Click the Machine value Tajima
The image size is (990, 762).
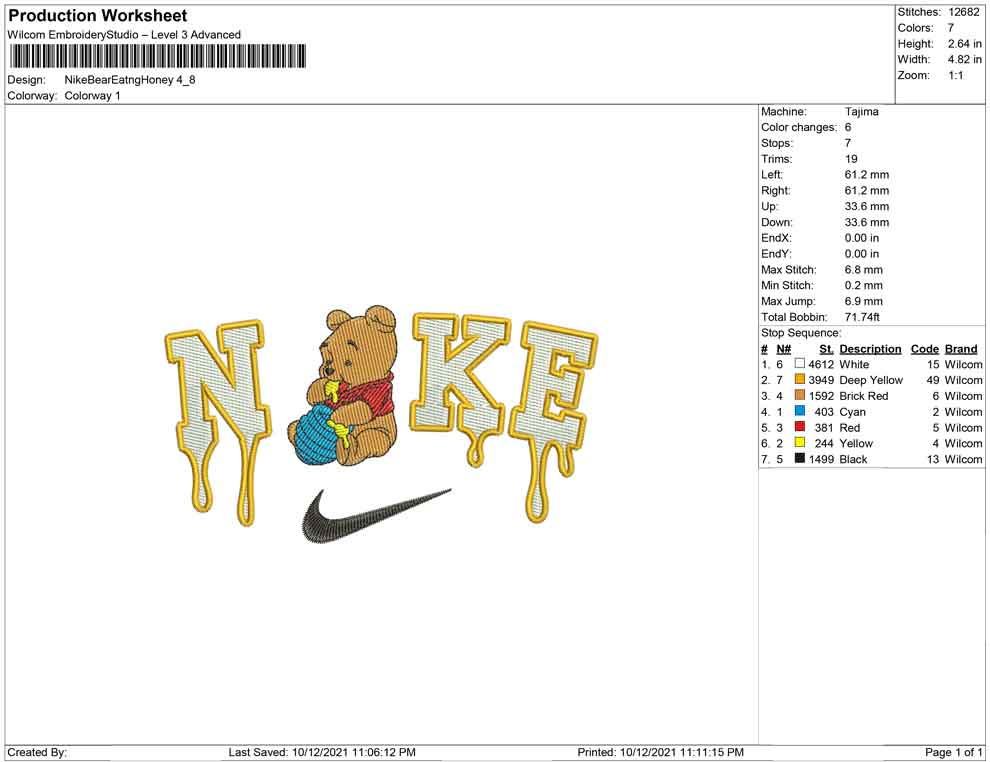(861, 111)
